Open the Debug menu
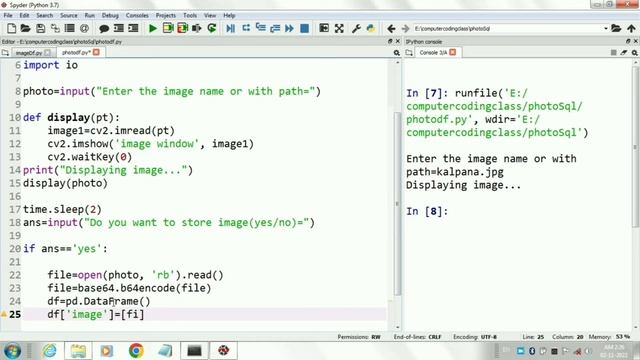The width and height of the screenshot is (640, 360). (x=110, y=16)
